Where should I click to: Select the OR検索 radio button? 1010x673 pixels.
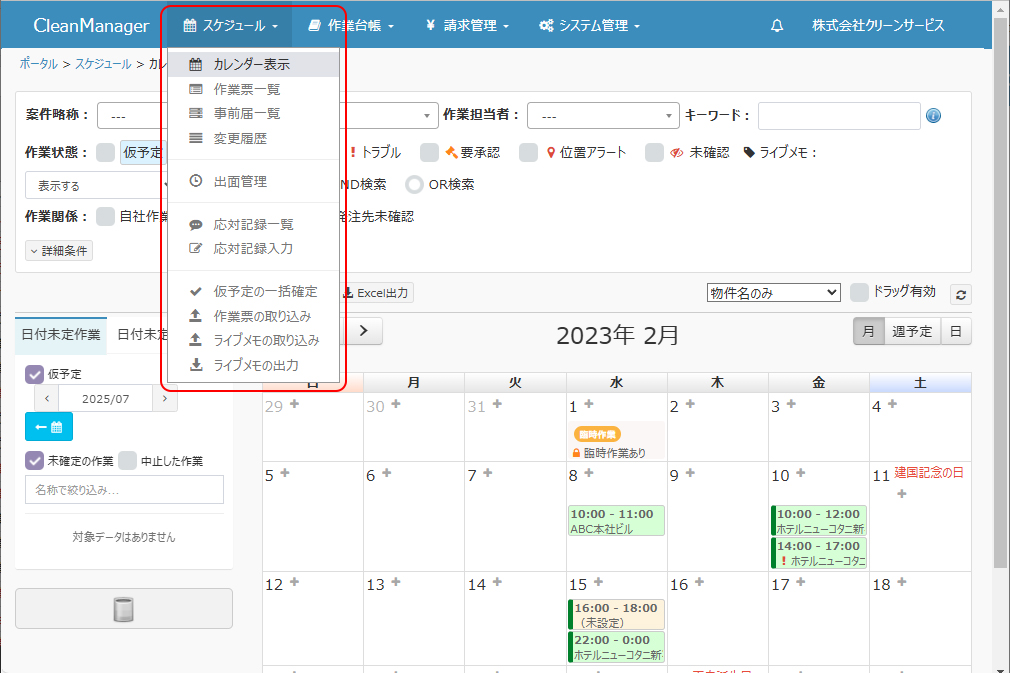point(415,185)
